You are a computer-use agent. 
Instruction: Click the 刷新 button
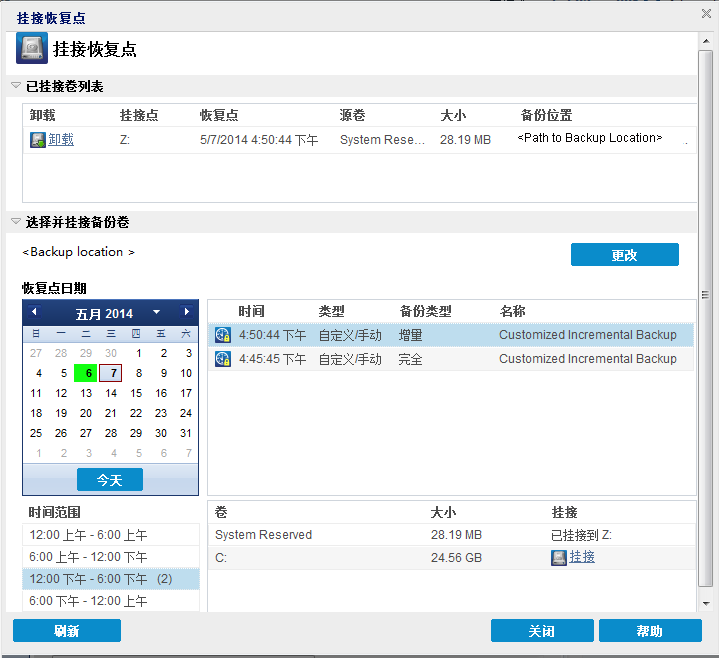(67, 630)
